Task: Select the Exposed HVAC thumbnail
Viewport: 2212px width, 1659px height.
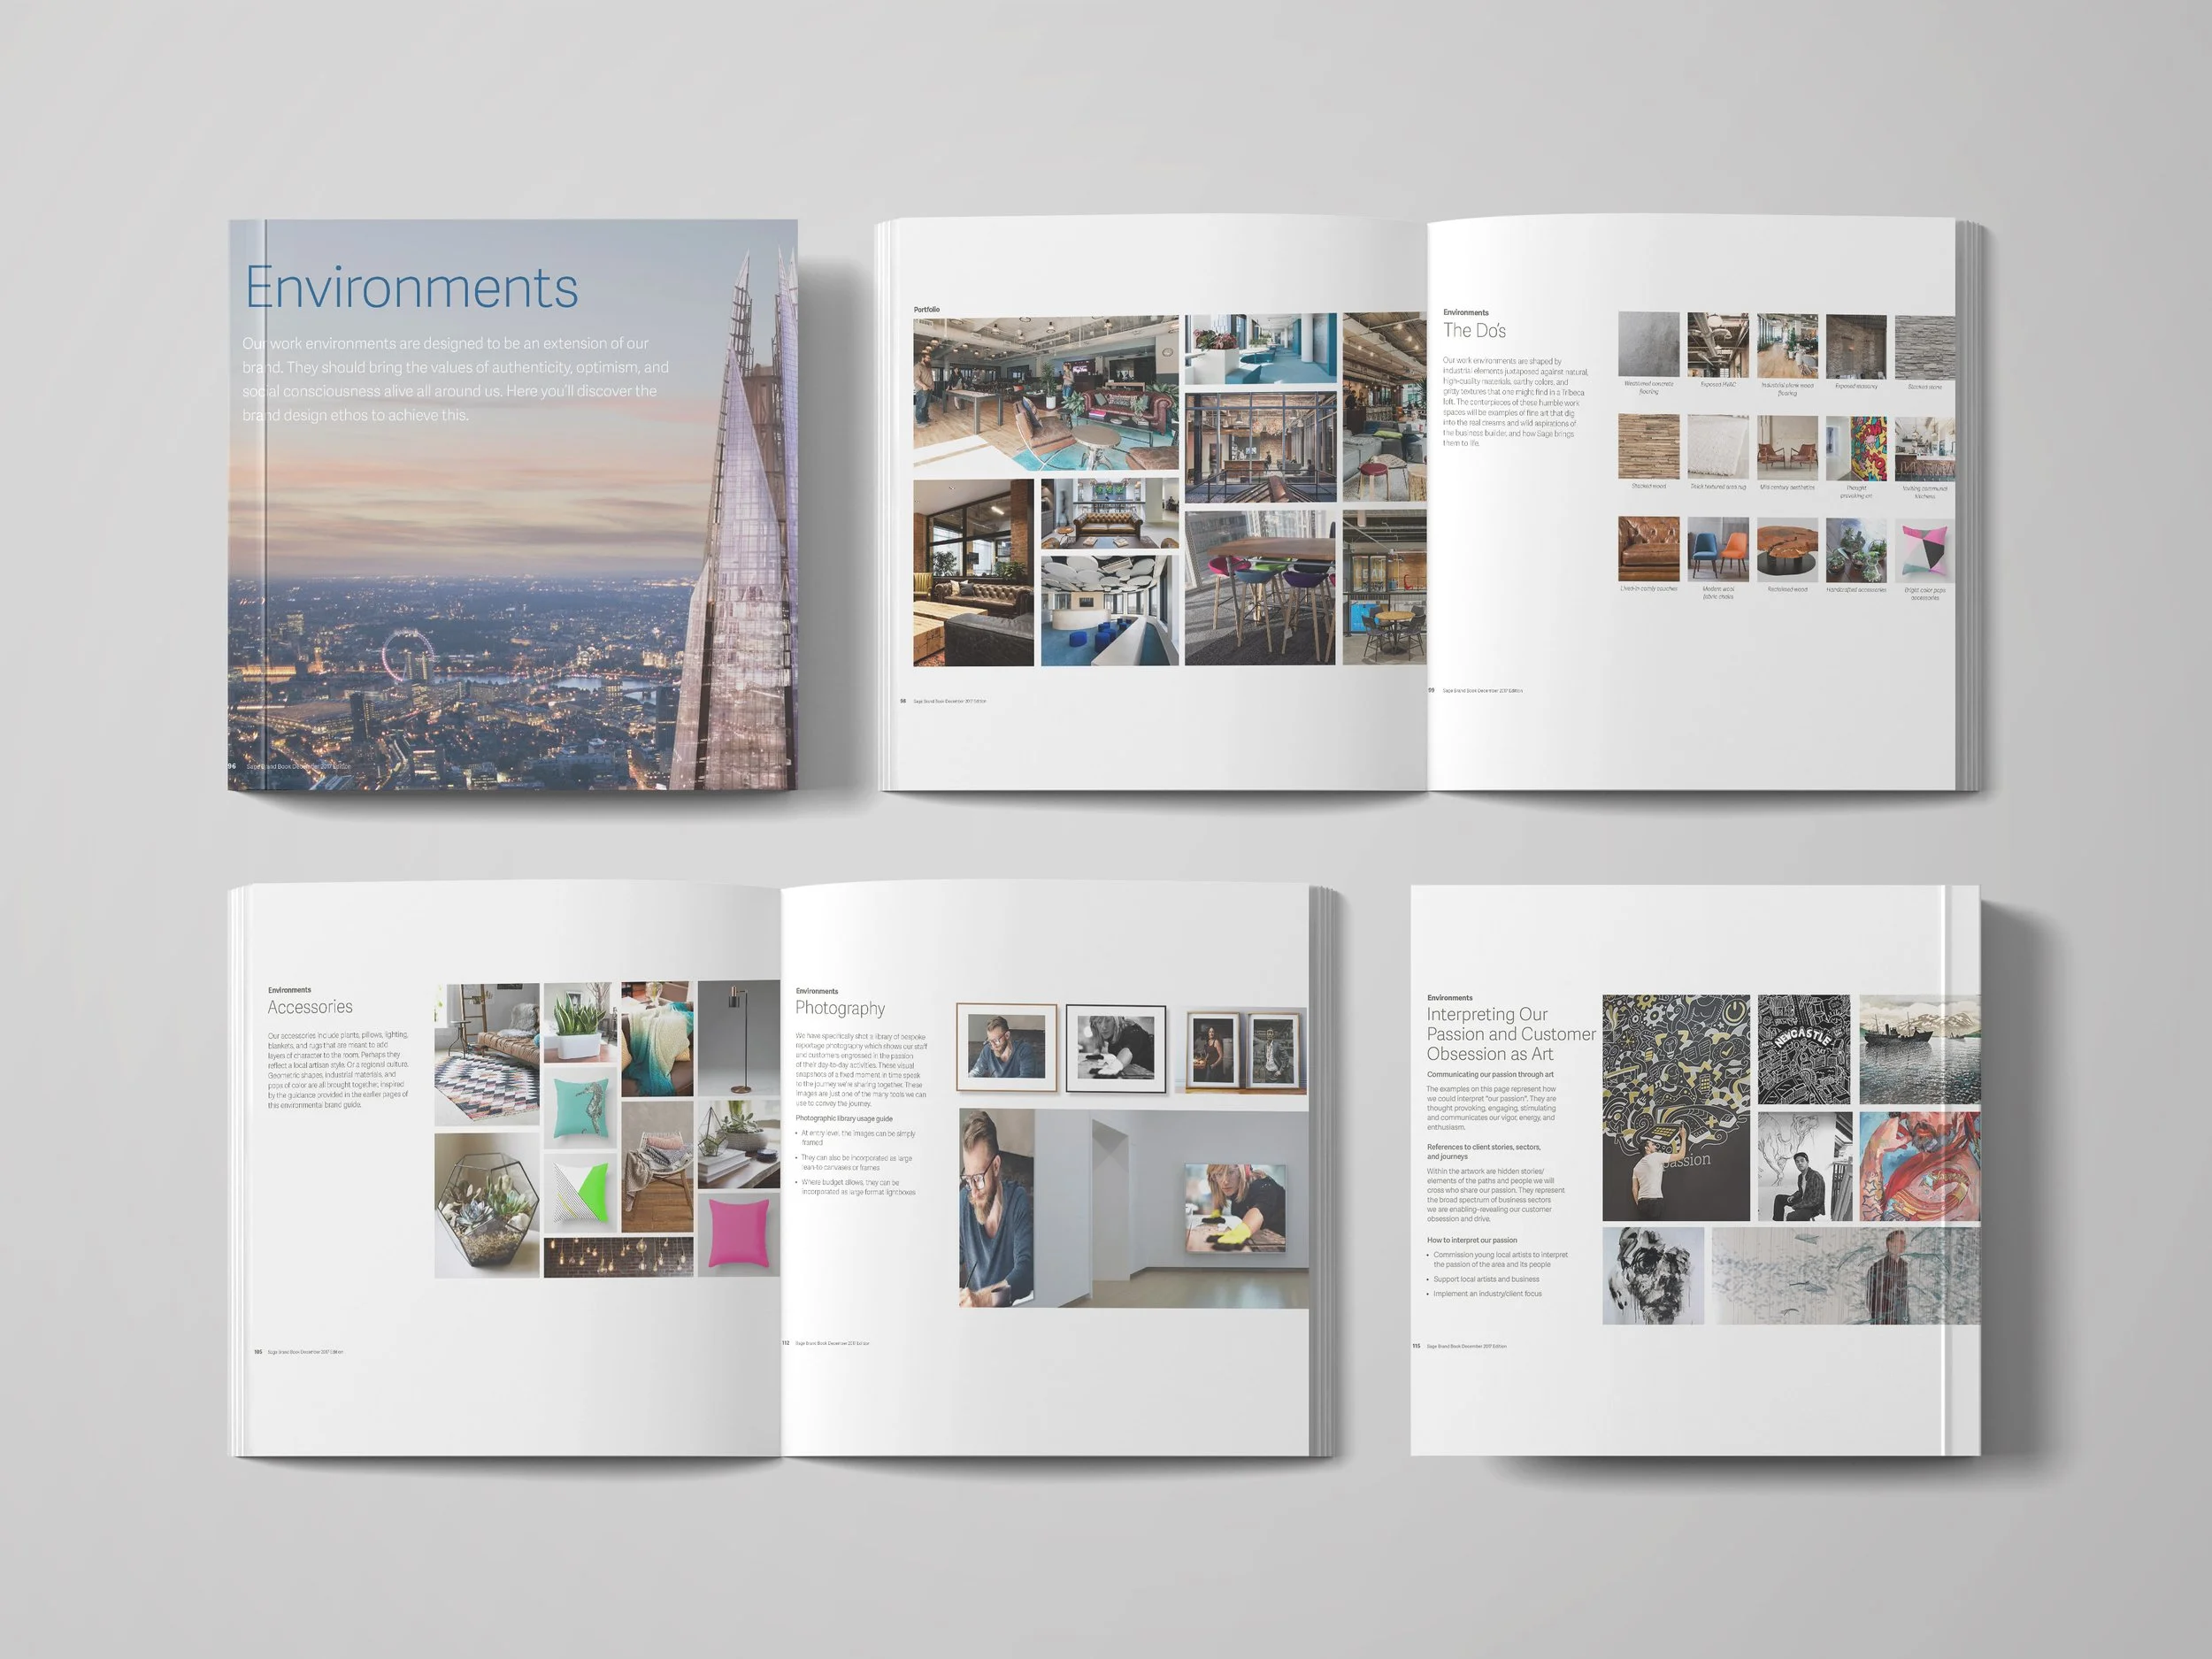Action: 1717,345
